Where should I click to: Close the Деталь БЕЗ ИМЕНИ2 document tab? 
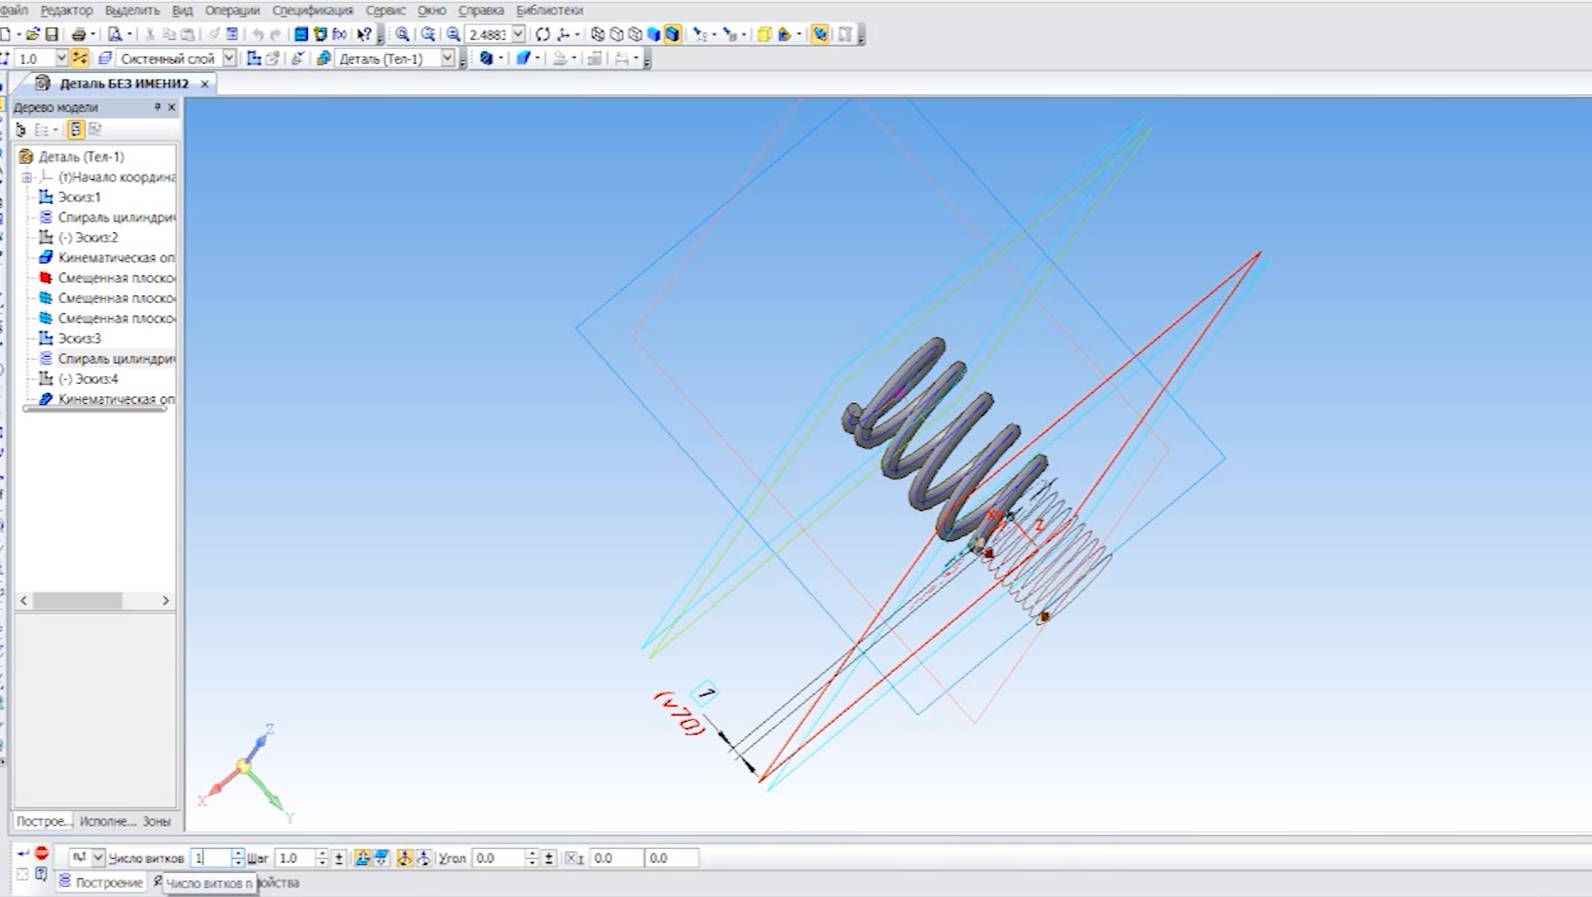[205, 84]
